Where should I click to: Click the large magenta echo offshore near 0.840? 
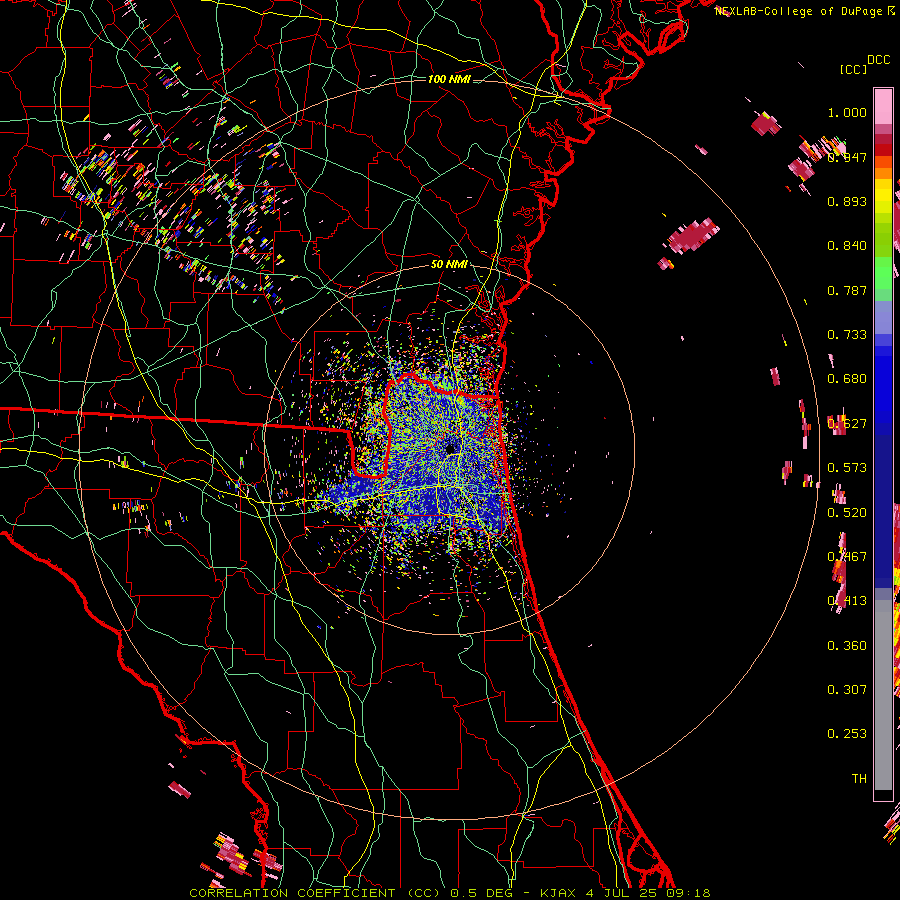[x=693, y=235]
